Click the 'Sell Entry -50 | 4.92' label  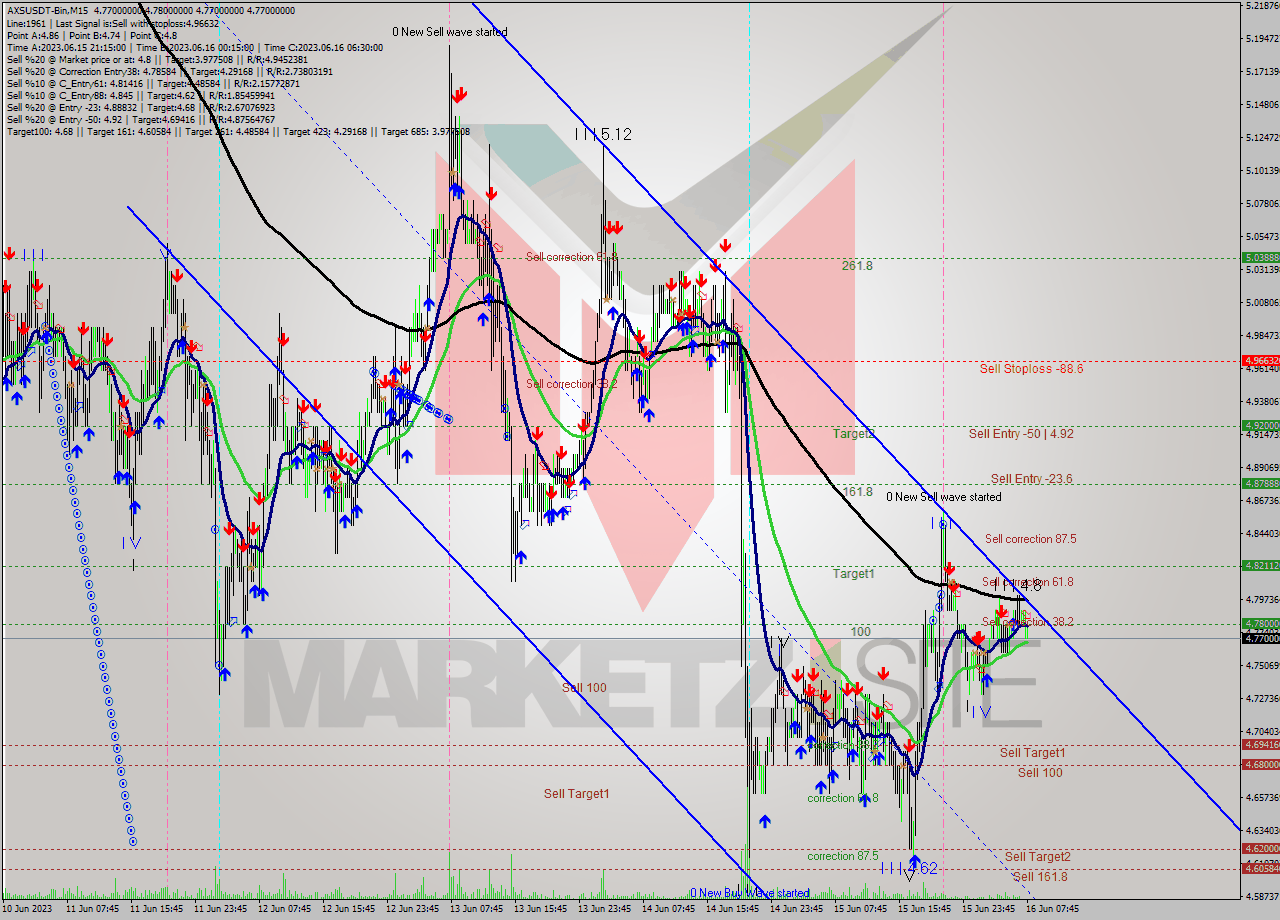click(x=1021, y=434)
